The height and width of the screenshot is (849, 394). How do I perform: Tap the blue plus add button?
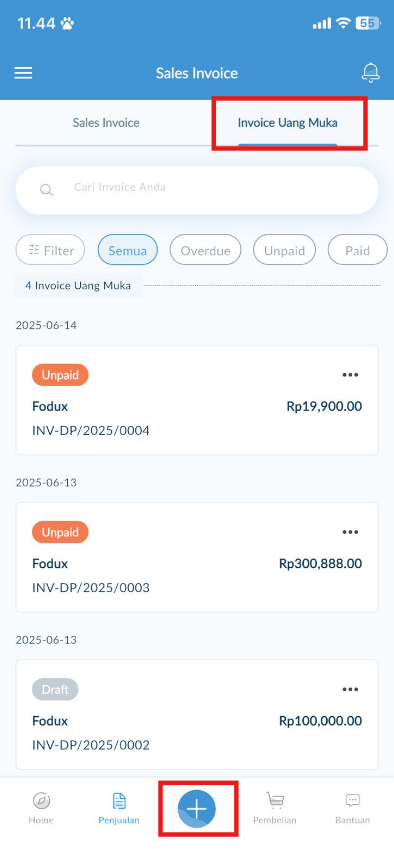[197, 809]
